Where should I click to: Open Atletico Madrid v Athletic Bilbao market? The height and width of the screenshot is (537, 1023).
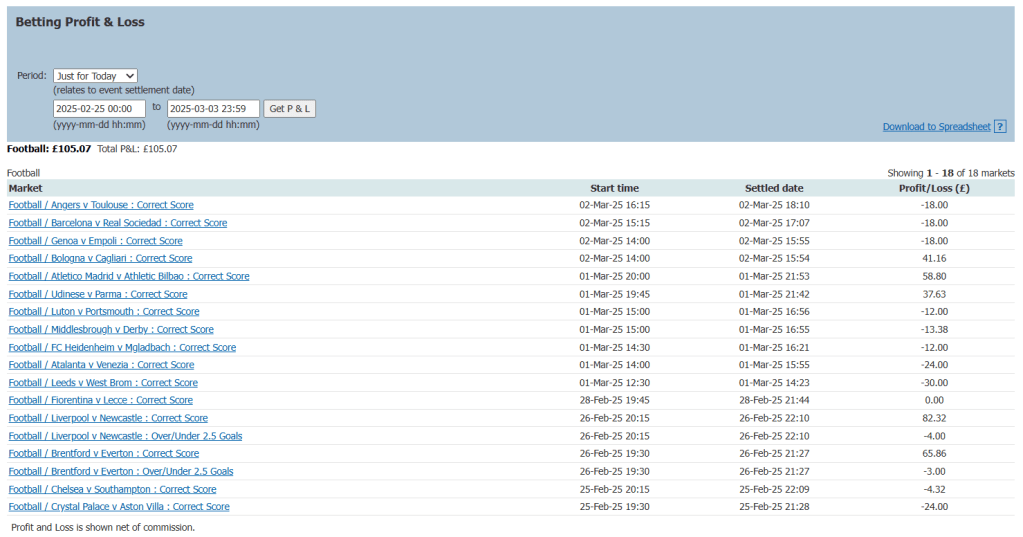coord(129,276)
